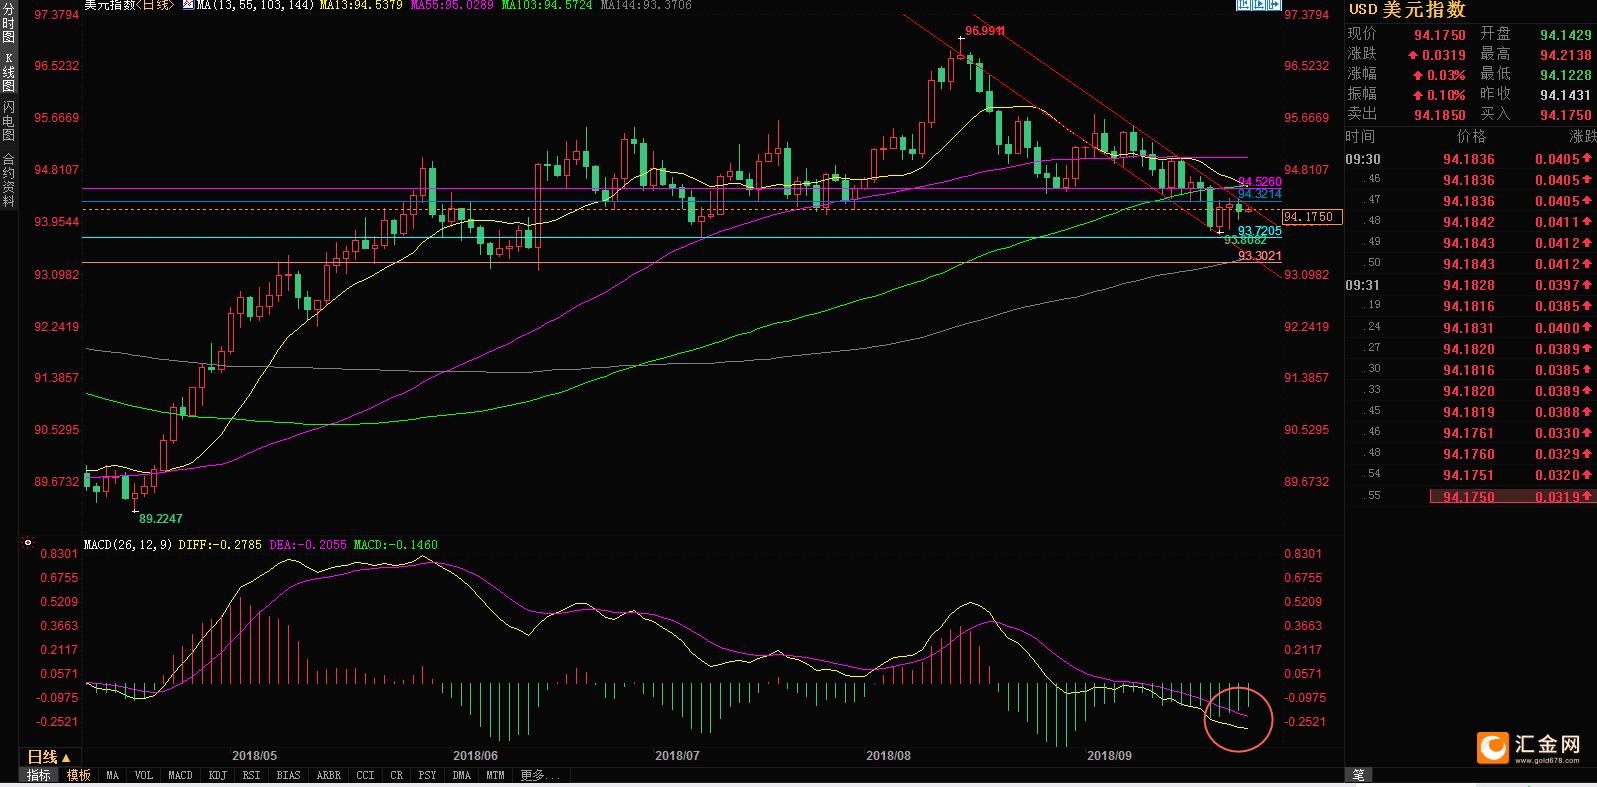The height and width of the screenshot is (787, 1597).
Task: Toggle the 指标 indicator mode
Action: [x=38, y=775]
